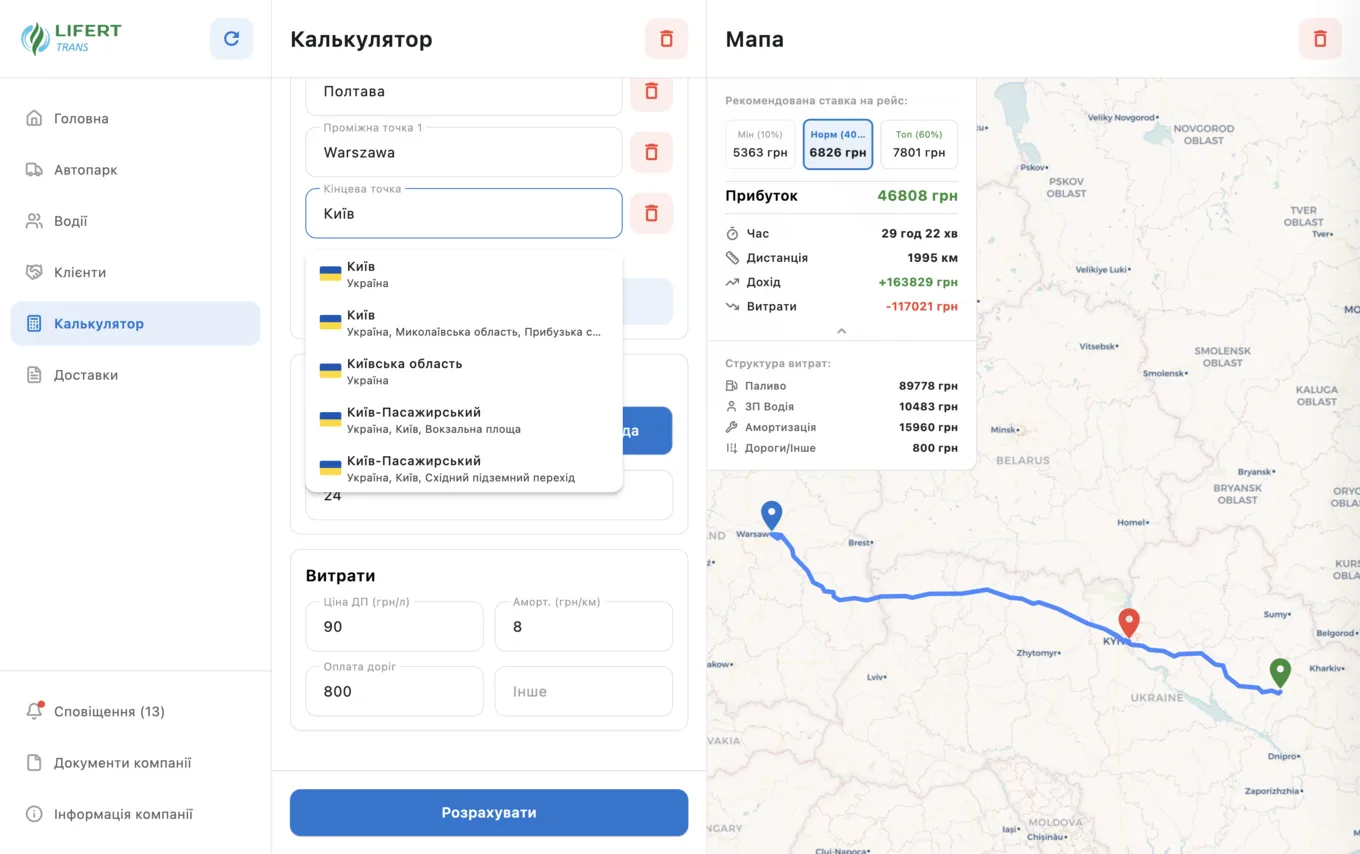Click the refresh icon button beside the logo
This screenshot has width=1360, height=854.
[231, 39]
